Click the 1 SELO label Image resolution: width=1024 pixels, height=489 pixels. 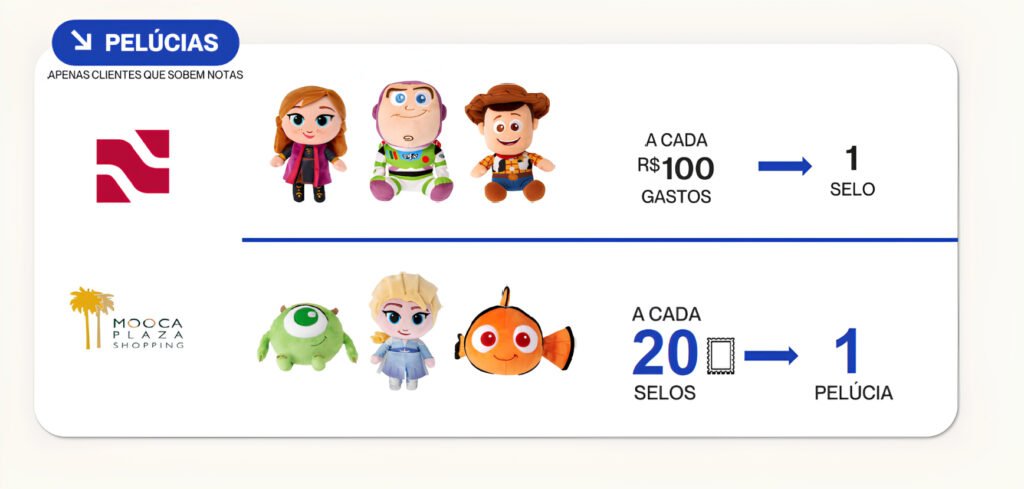(852, 171)
